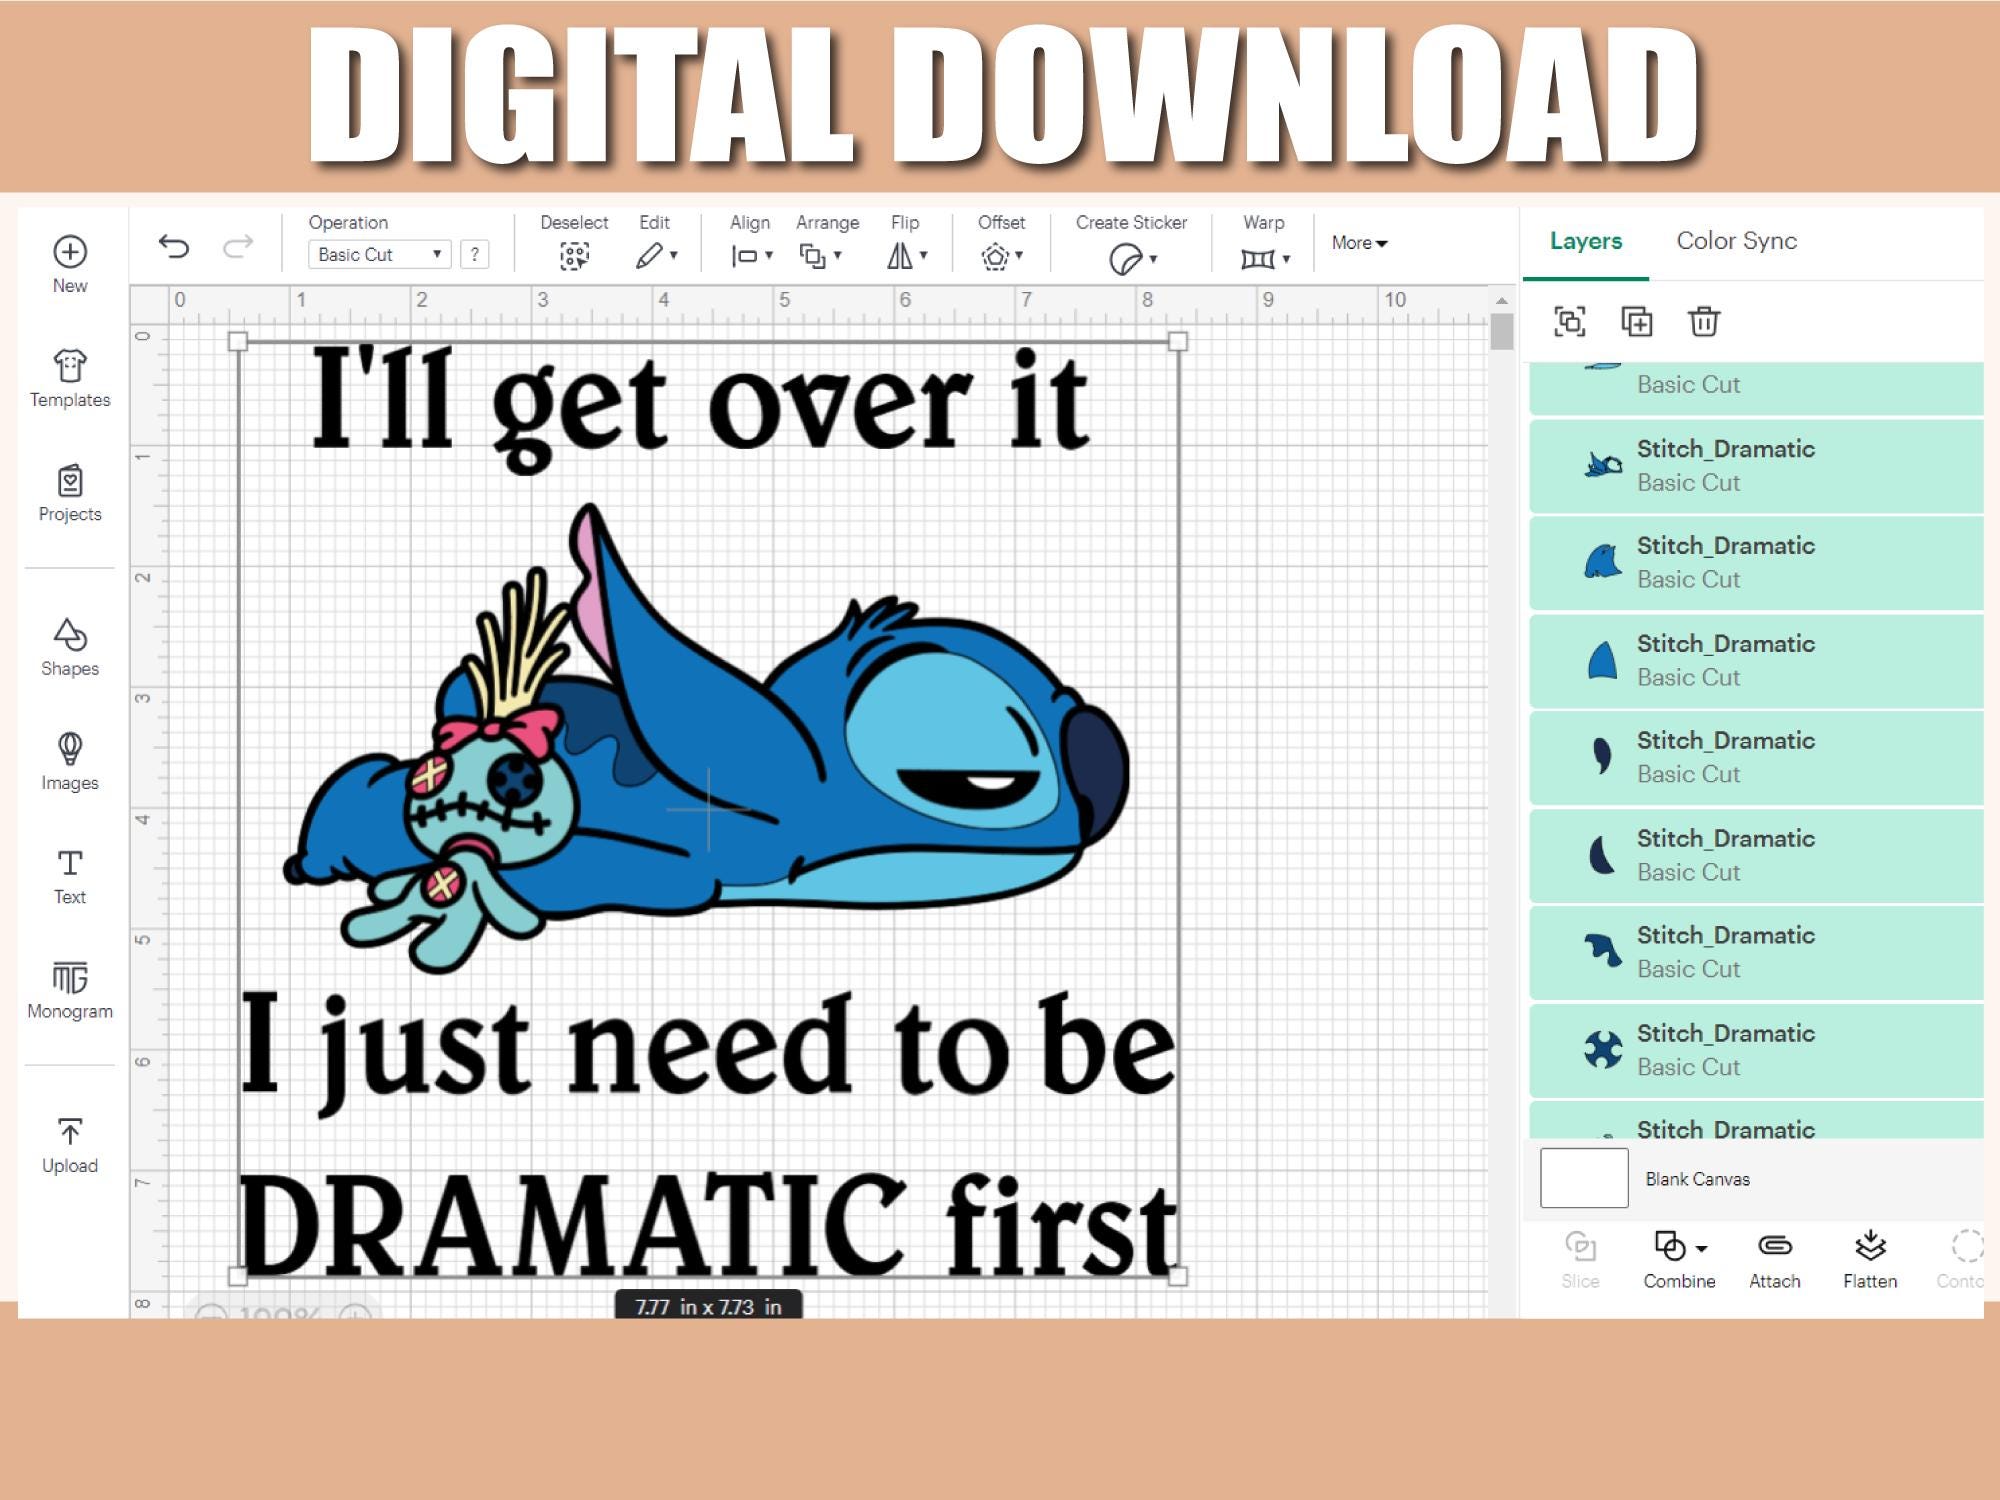This screenshot has height=1500, width=2000.
Task: Open the Layers tab
Action: coord(1585,241)
